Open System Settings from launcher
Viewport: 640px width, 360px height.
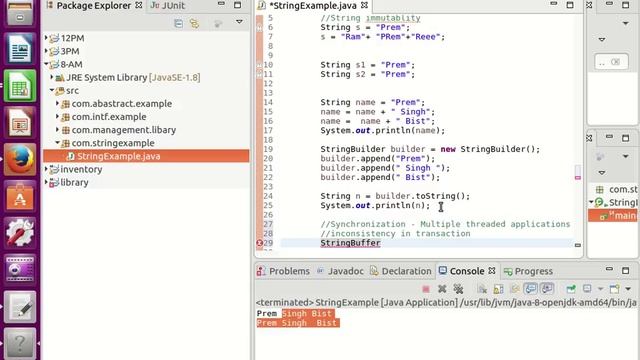point(20,232)
